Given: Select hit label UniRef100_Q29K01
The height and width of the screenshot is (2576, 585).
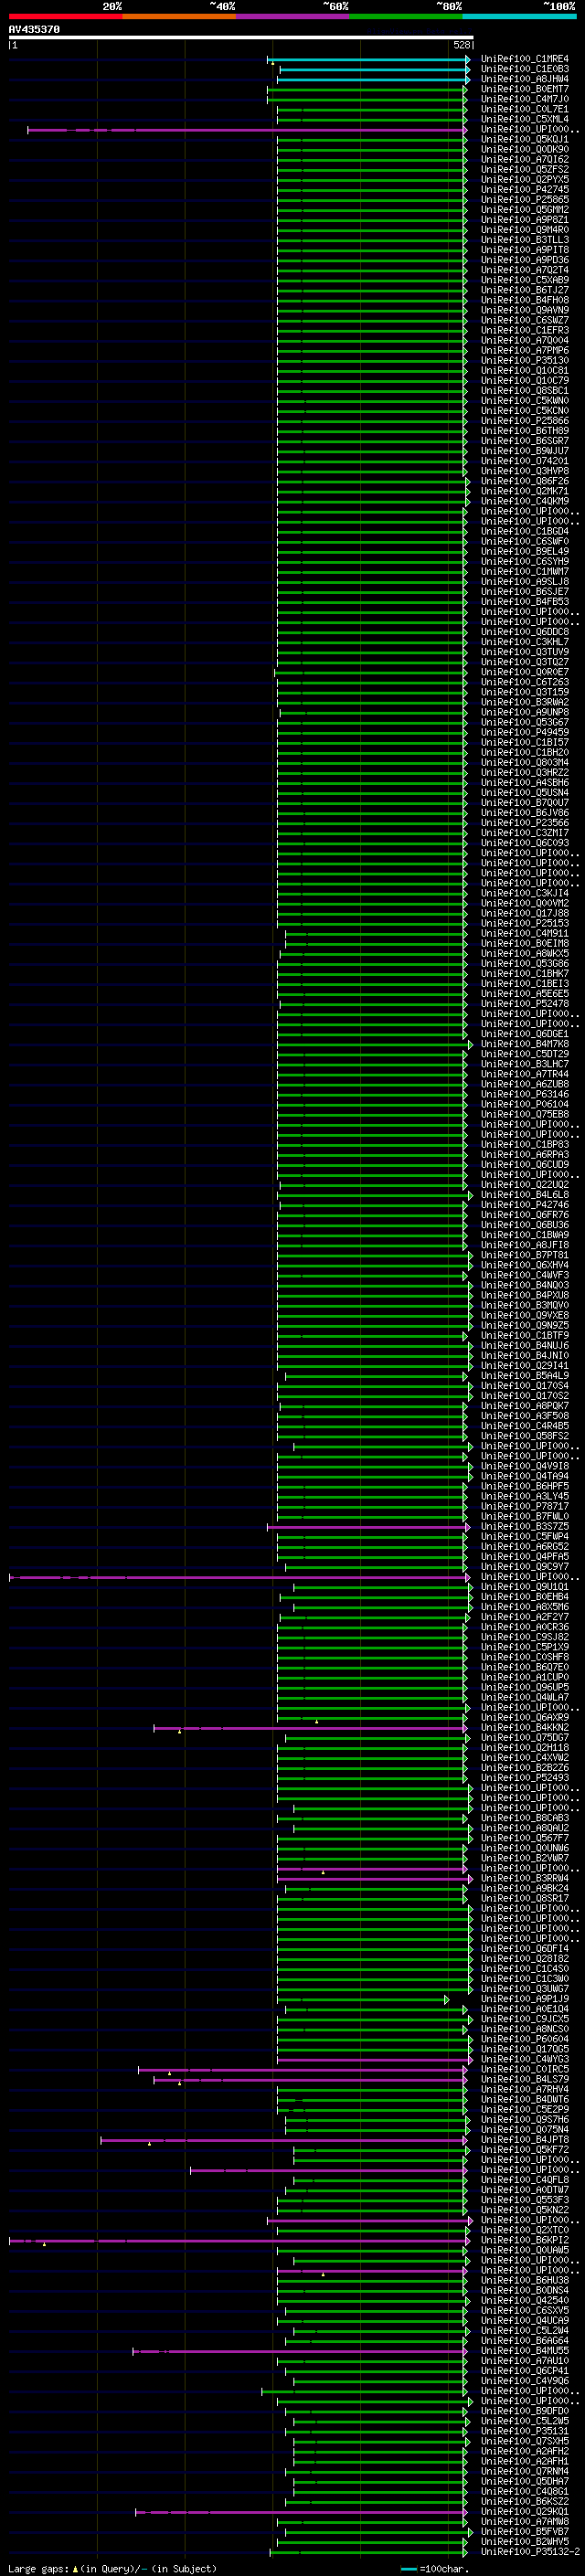Looking at the screenshot, I should (x=524, y=2511).
